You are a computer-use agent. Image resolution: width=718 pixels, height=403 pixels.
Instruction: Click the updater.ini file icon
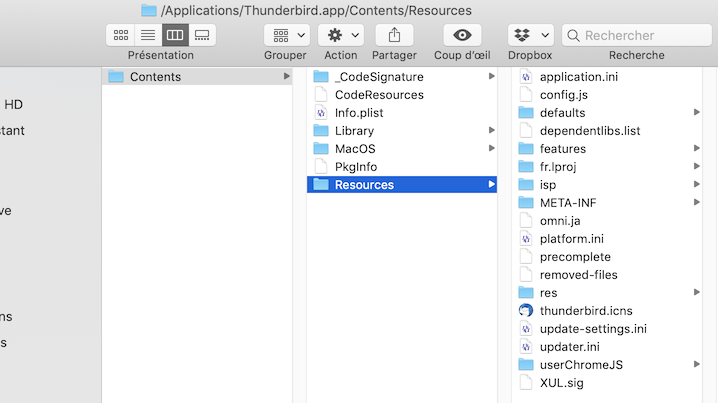click(526, 347)
